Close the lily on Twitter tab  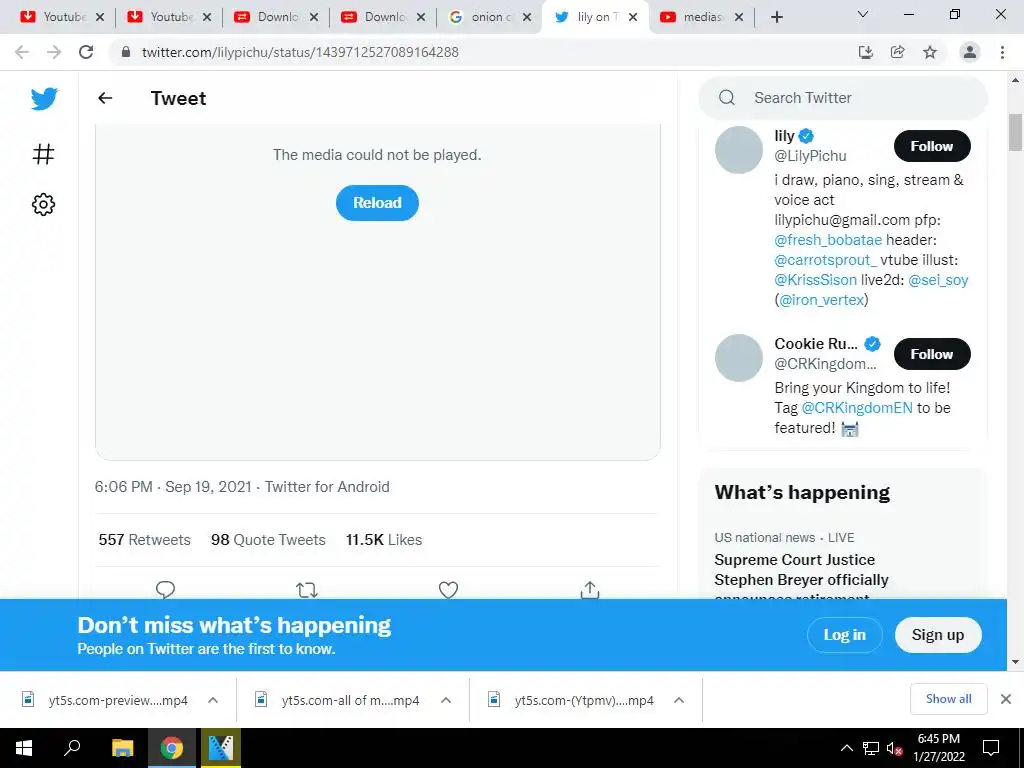coord(633,17)
